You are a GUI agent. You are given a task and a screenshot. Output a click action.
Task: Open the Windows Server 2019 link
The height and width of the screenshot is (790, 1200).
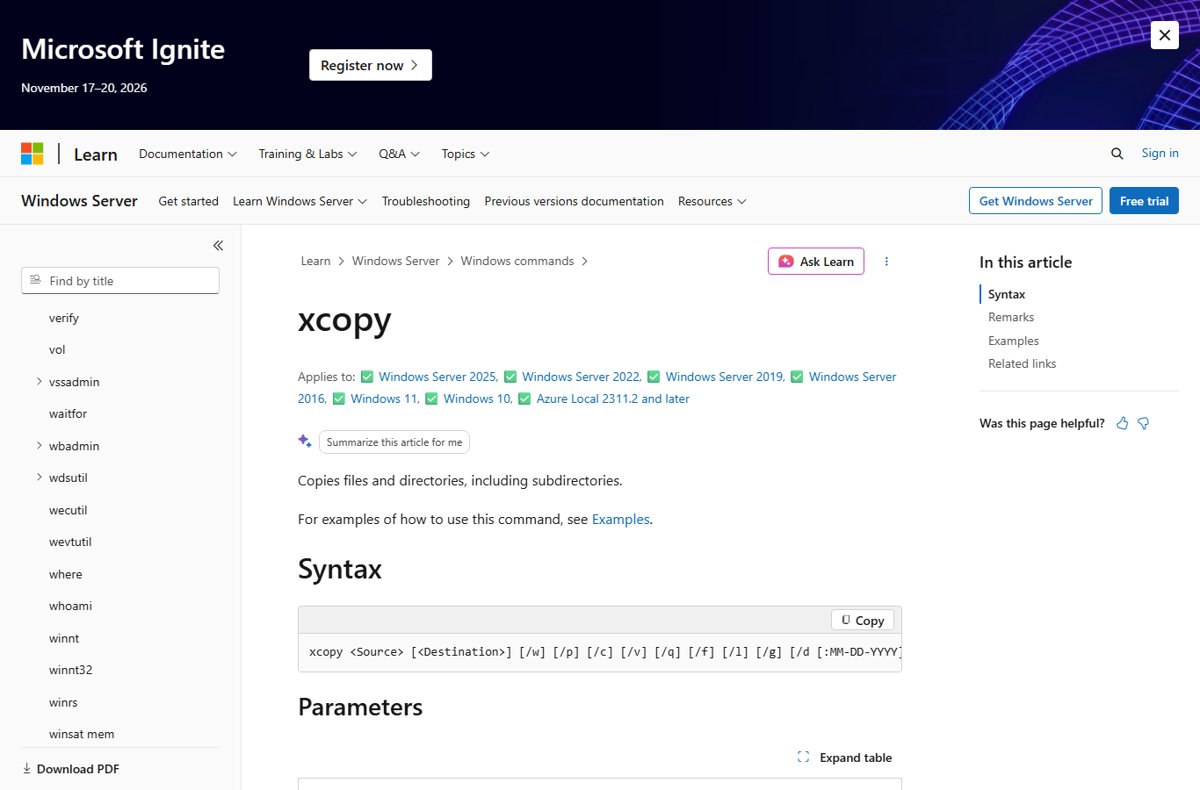coord(725,377)
